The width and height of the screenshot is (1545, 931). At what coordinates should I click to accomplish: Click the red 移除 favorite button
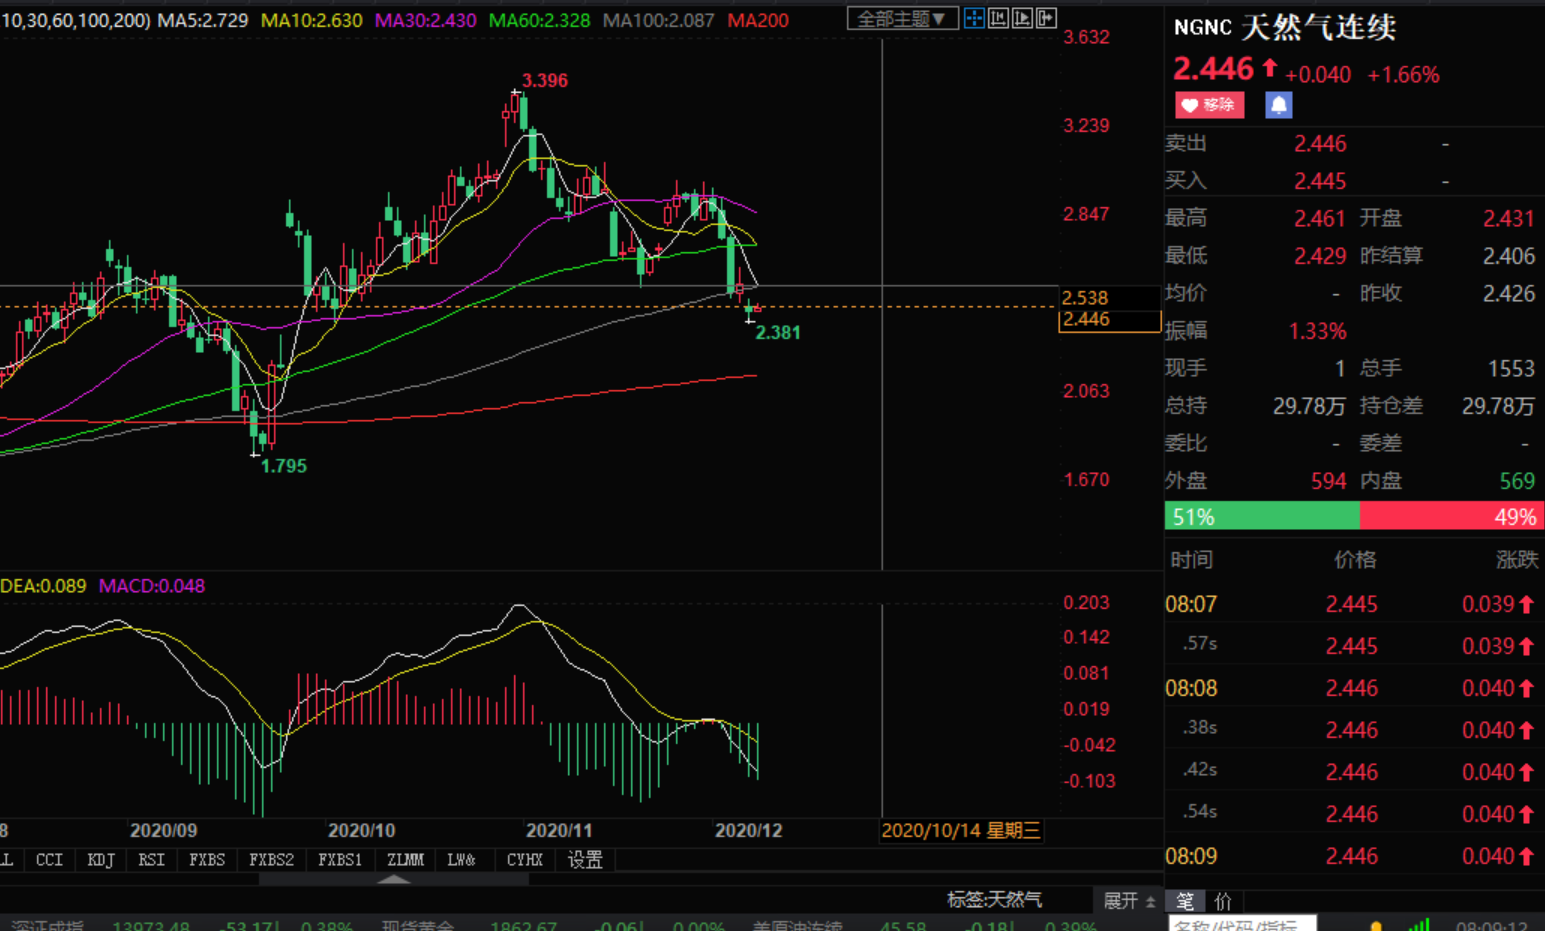(x=1209, y=105)
